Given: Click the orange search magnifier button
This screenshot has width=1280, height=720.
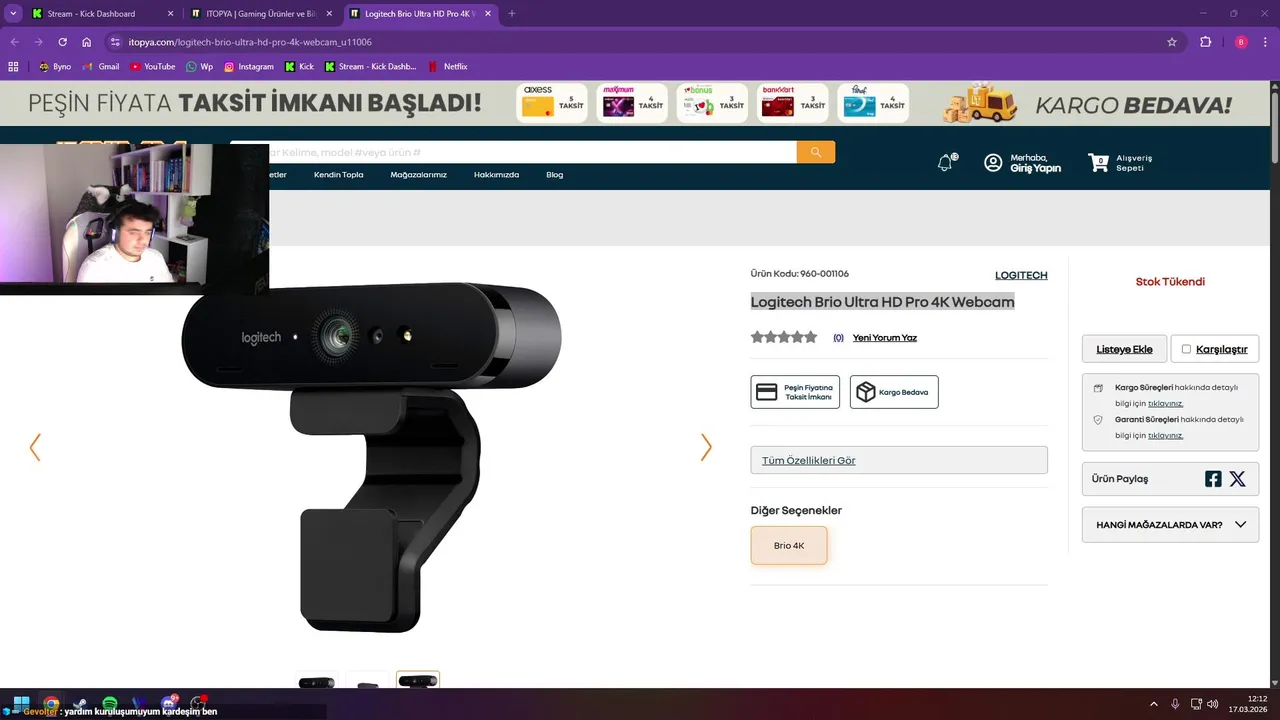Looking at the screenshot, I should pos(816,152).
